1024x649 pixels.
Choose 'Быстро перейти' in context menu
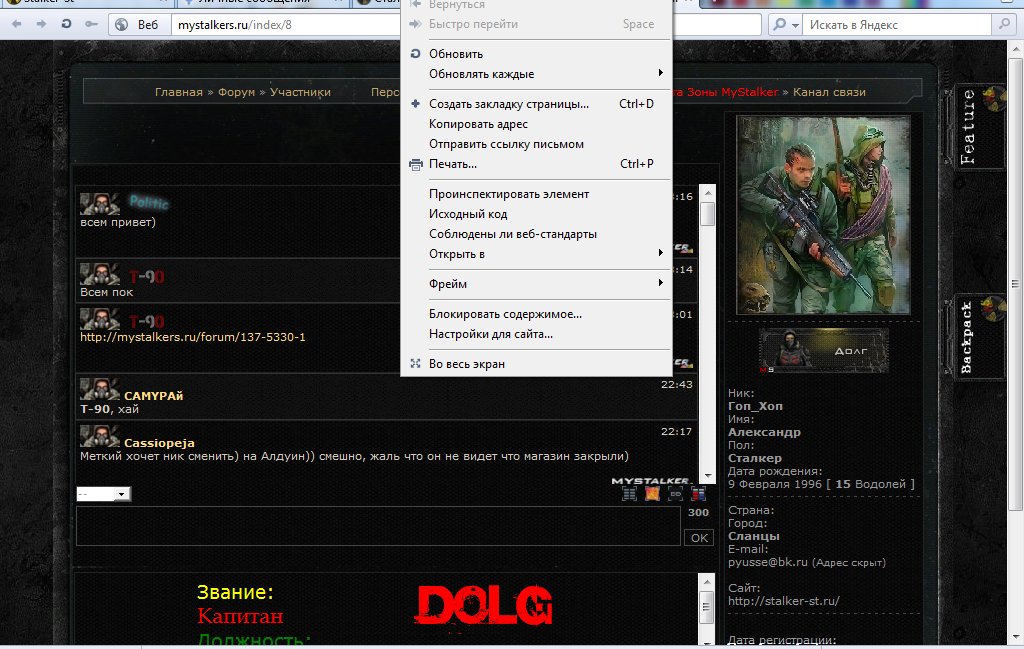pos(536,24)
